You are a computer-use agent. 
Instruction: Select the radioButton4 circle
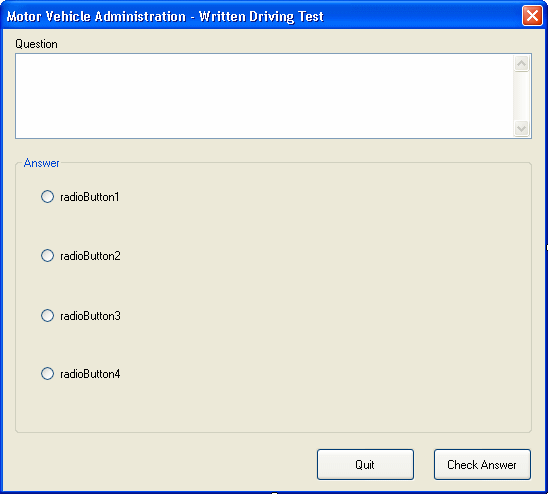click(x=47, y=373)
